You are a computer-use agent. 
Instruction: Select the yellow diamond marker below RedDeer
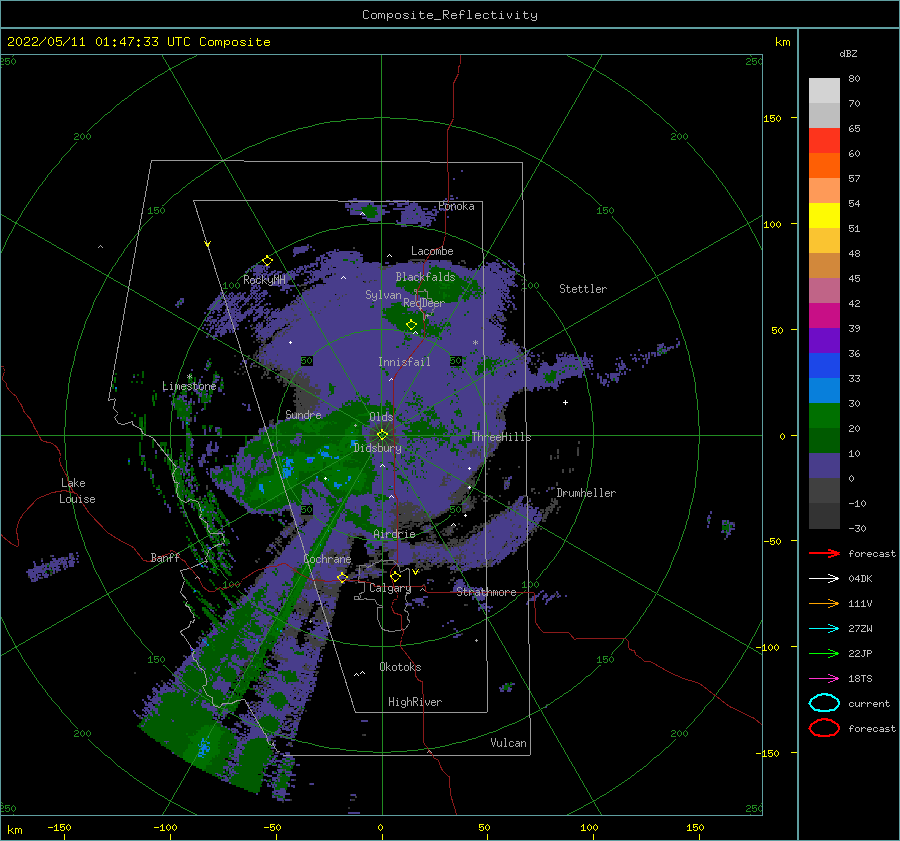coord(412,325)
